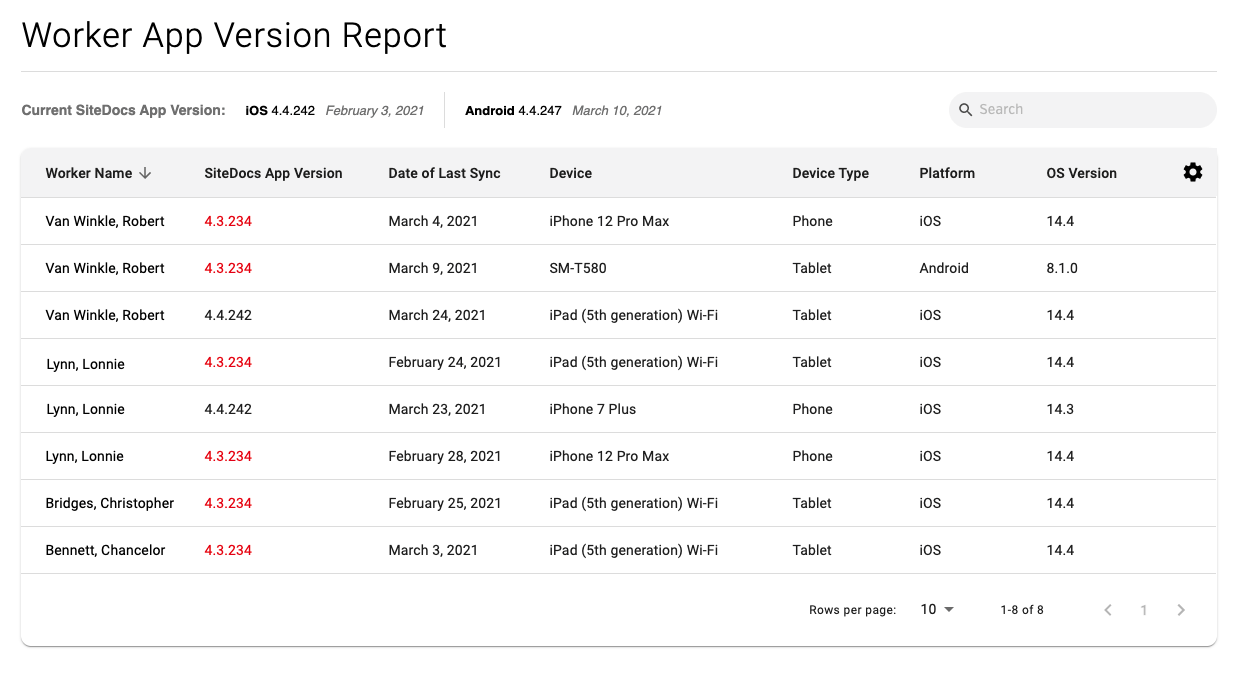This screenshot has height=675, width=1237.
Task: Click the iPhone 7 Plus device cell
Action: point(592,409)
